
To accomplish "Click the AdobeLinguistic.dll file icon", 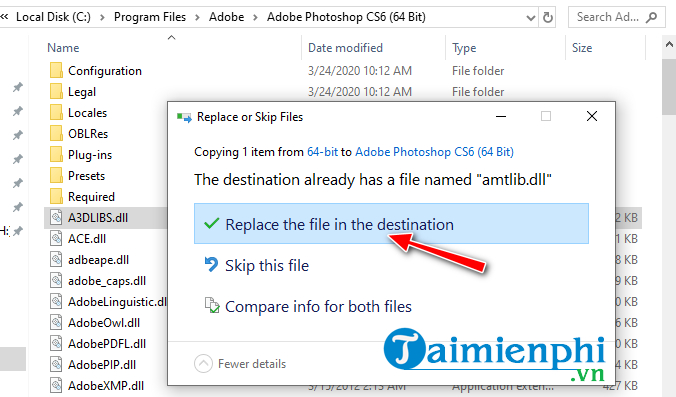I will point(56,301).
